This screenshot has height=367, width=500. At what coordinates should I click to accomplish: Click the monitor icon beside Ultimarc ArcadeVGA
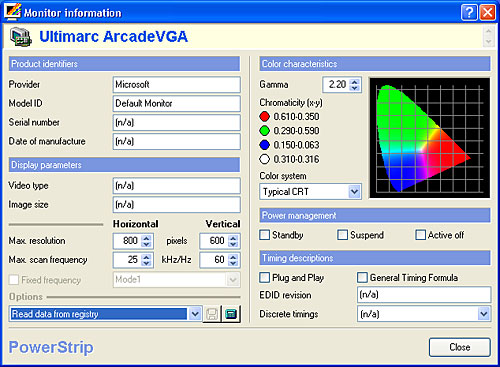[x=21, y=37]
